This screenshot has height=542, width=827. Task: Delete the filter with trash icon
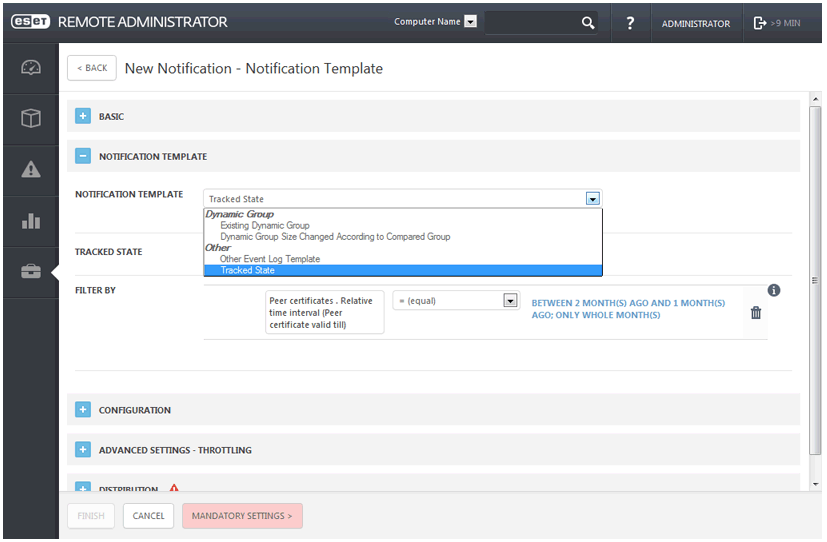[x=756, y=313]
